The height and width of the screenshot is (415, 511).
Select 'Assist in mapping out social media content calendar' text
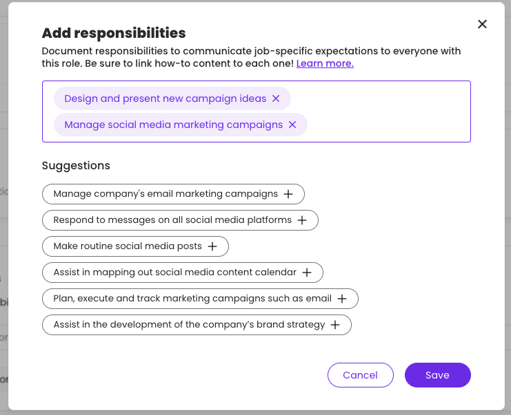point(175,272)
